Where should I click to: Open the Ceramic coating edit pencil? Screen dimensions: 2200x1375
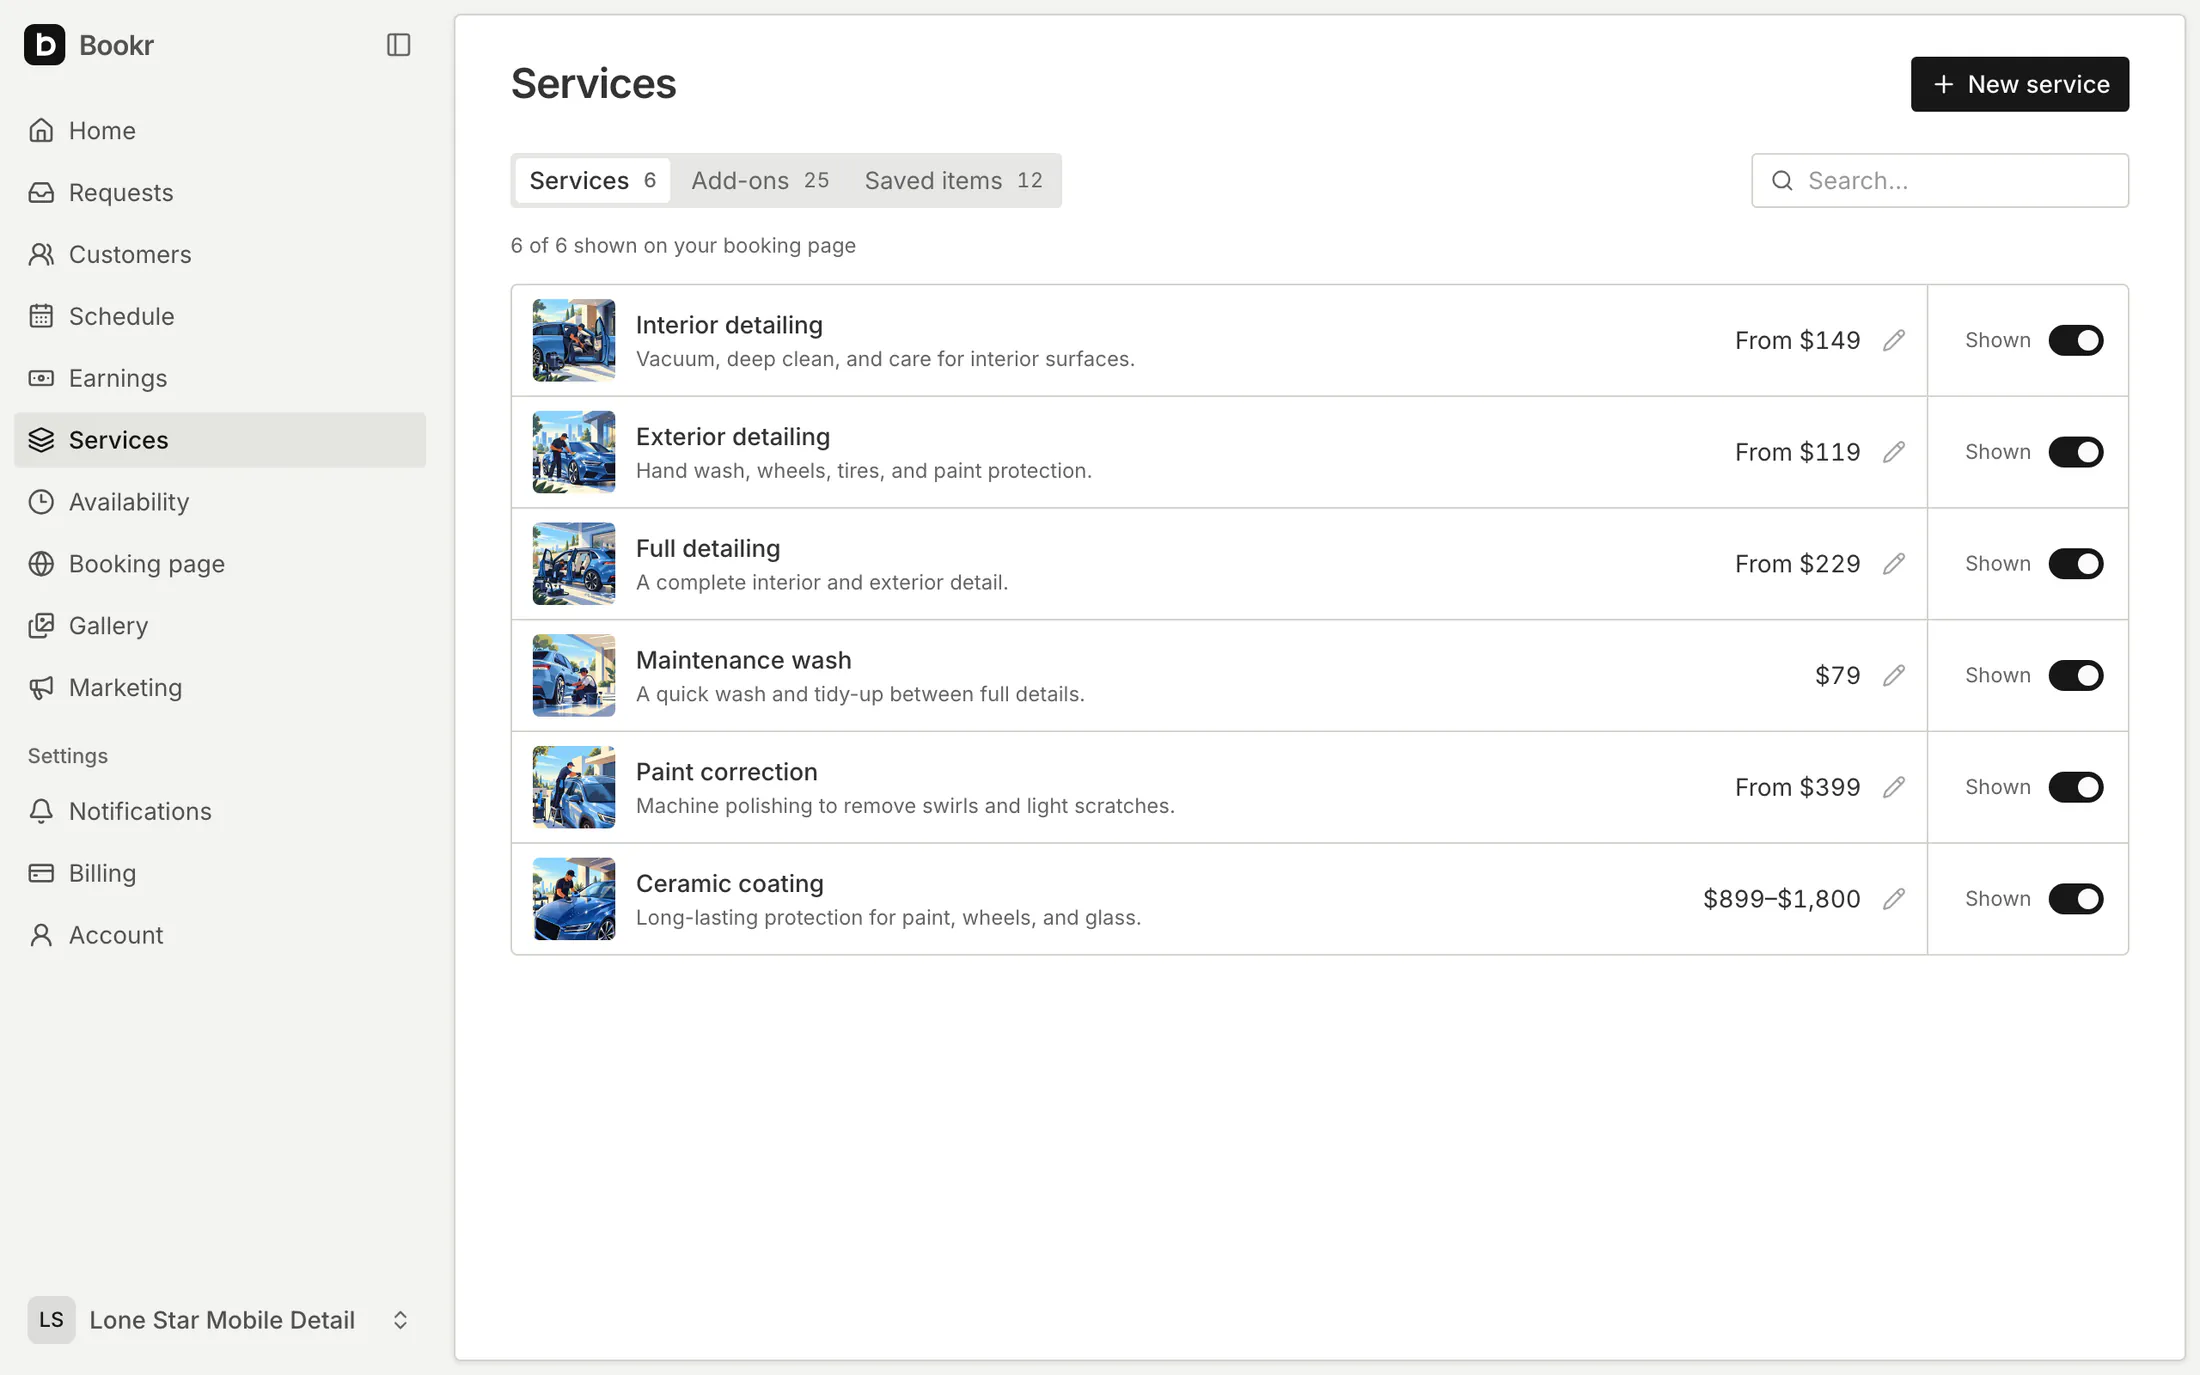tap(1893, 899)
